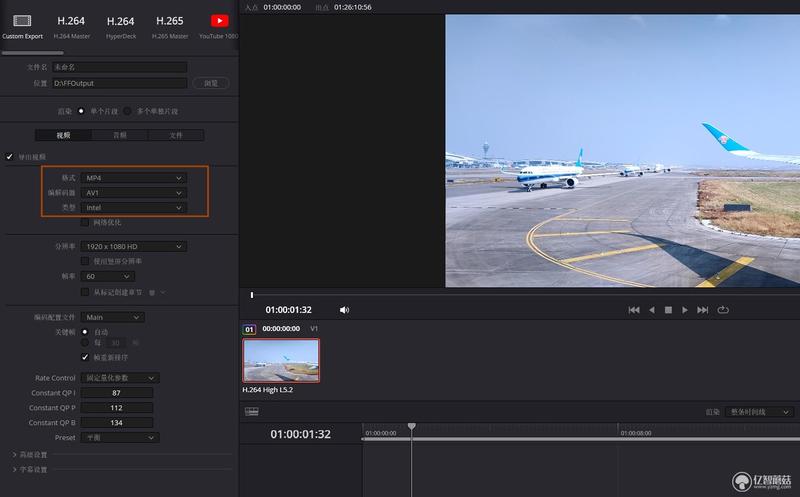Click the V1 track label
Screen dimensions: 800x497
(314, 329)
